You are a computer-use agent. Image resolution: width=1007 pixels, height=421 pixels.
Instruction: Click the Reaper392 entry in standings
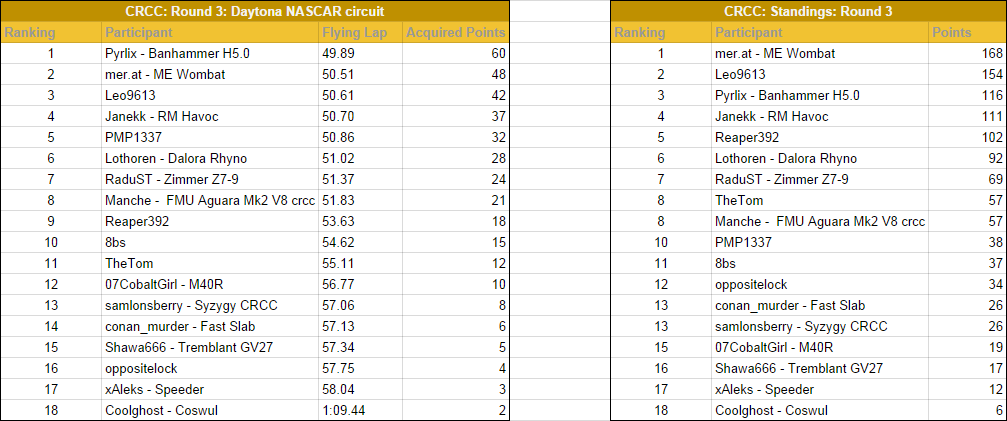click(820, 138)
